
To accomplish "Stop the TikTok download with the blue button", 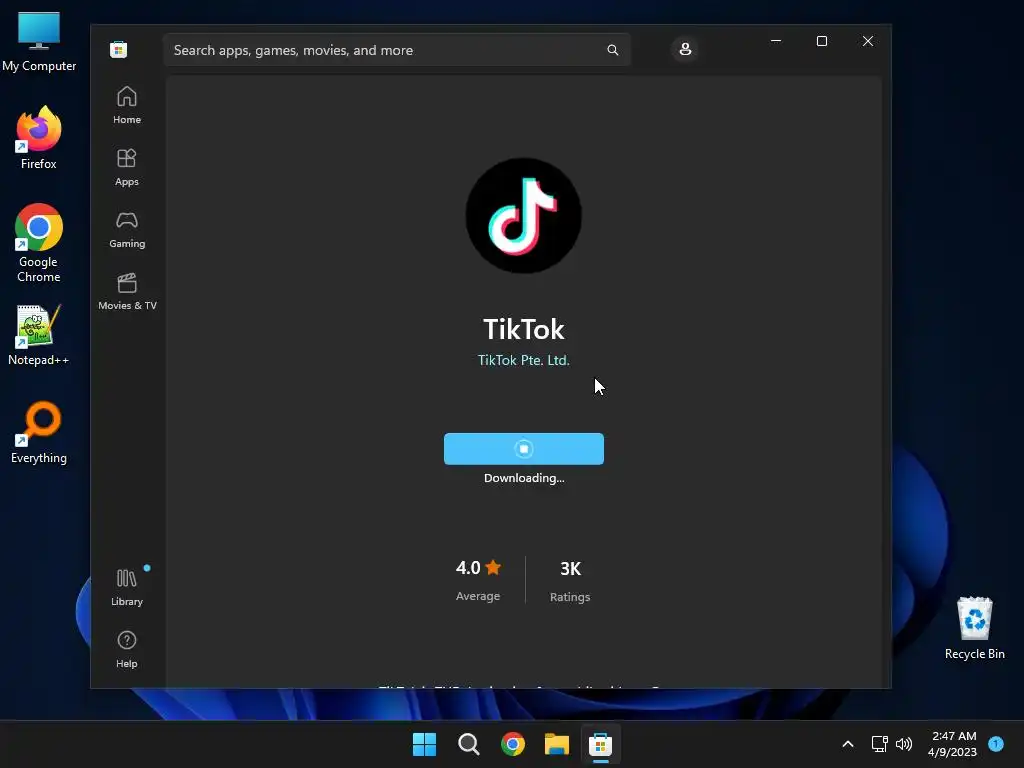I will 524,449.
